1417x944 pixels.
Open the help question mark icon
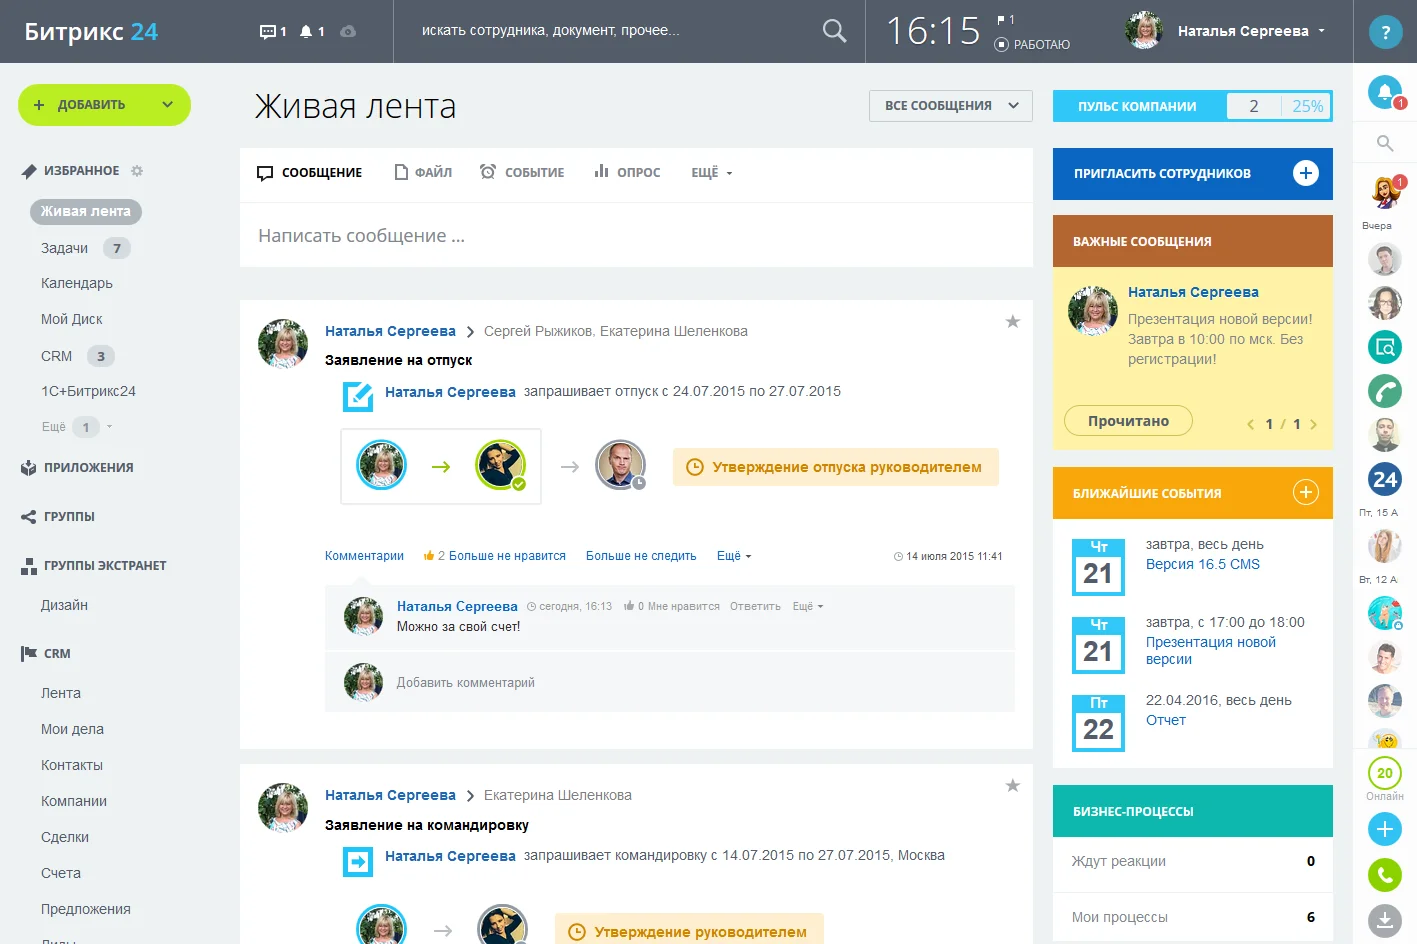(1385, 32)
